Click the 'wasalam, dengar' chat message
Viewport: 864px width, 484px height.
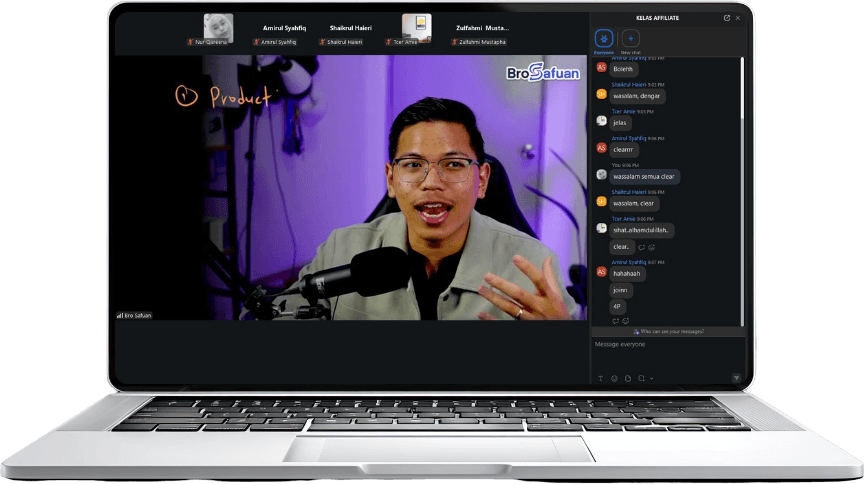(x=636, y=96)
